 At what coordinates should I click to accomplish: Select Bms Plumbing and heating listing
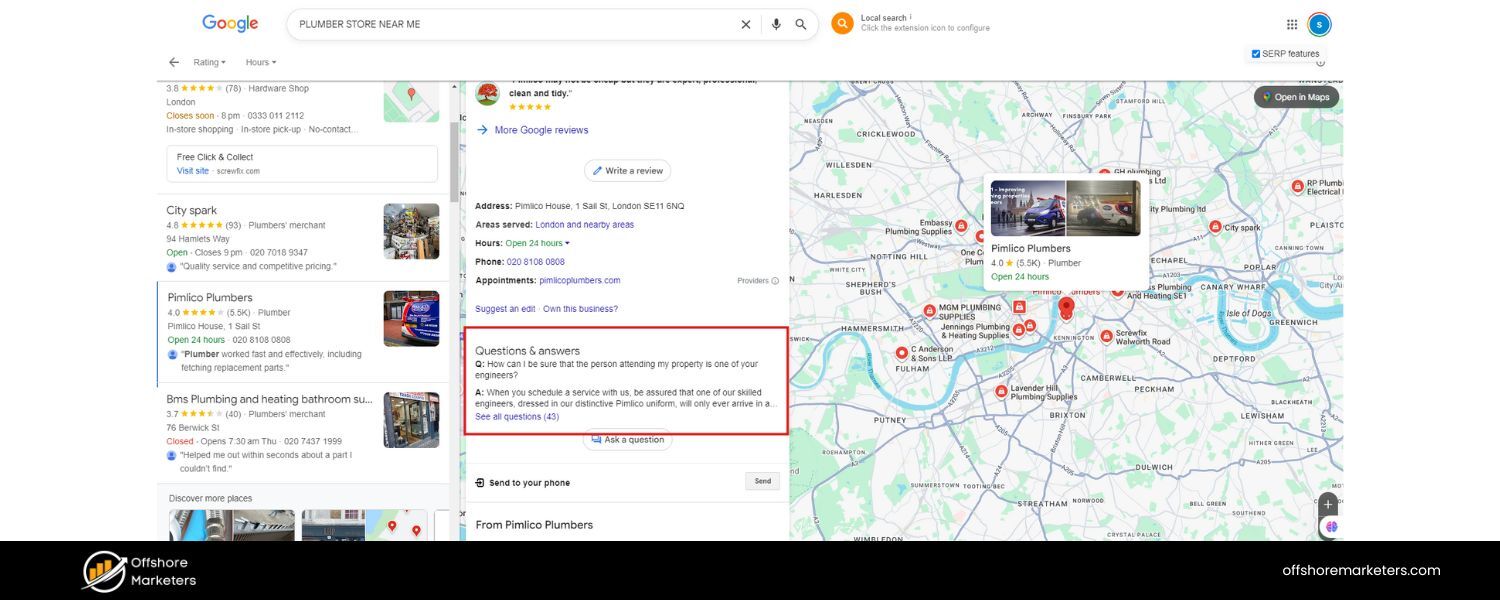[269, 399]
